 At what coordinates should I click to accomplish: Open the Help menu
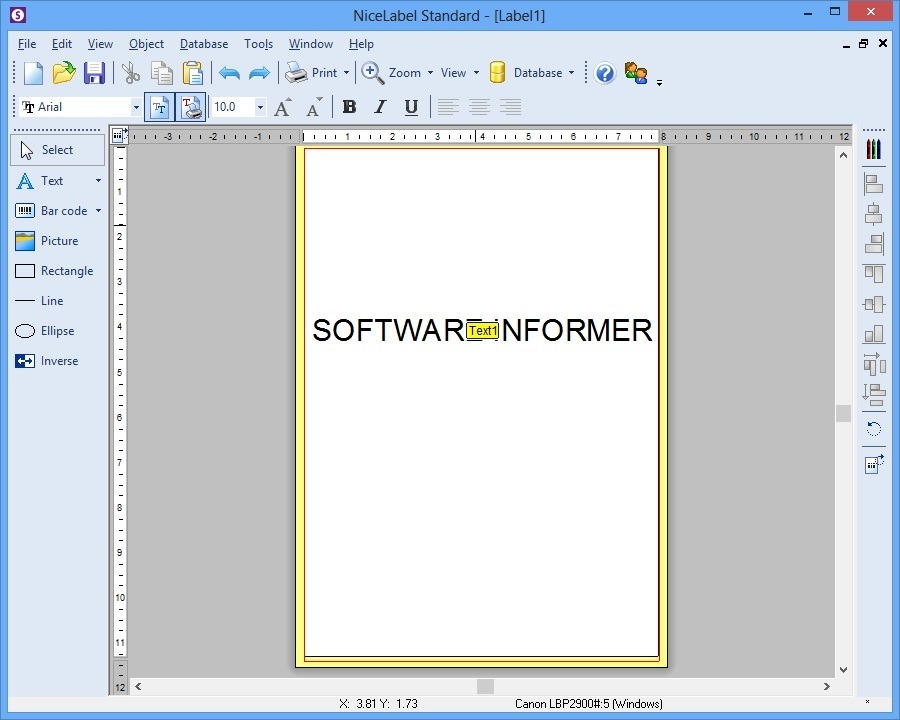point(361,44)
